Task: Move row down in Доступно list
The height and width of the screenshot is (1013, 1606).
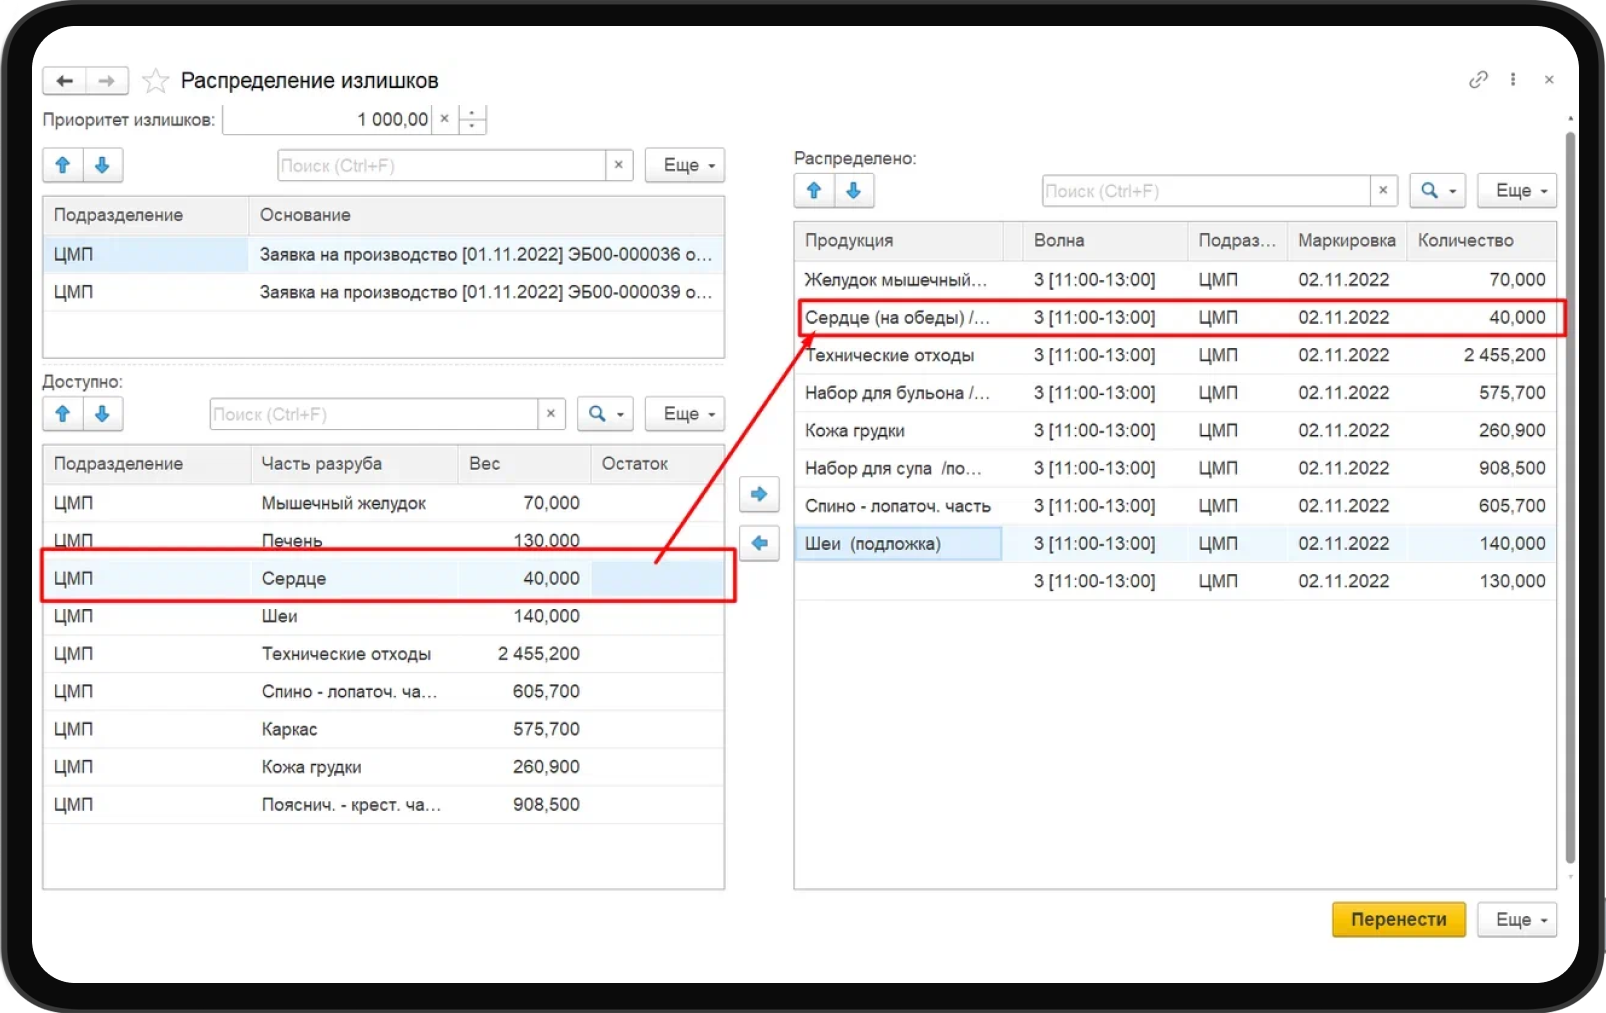Action: click(x=102, y=414)
